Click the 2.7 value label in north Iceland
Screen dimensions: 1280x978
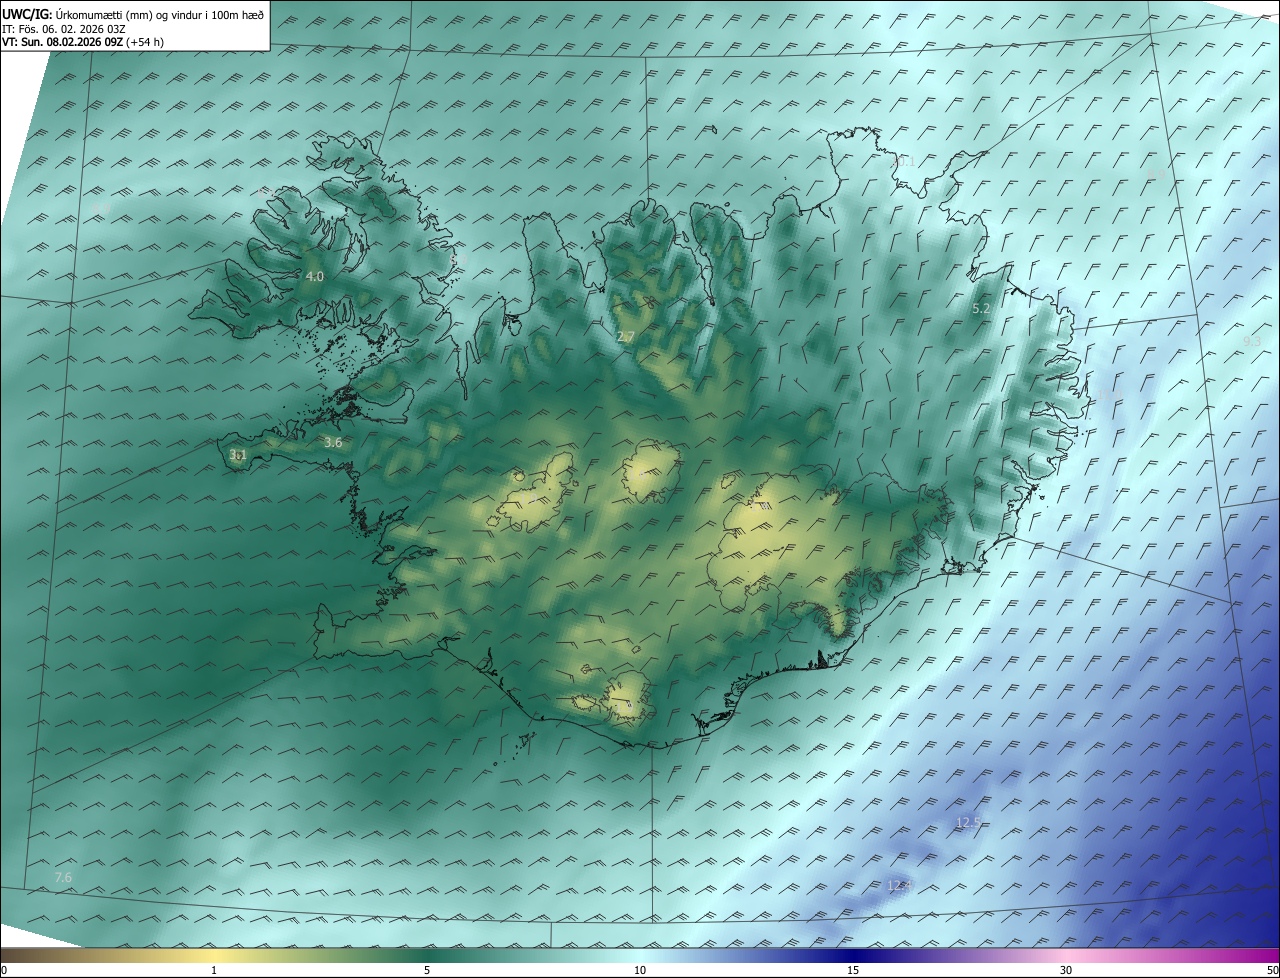pyautogui.click(x=626, y=337)
